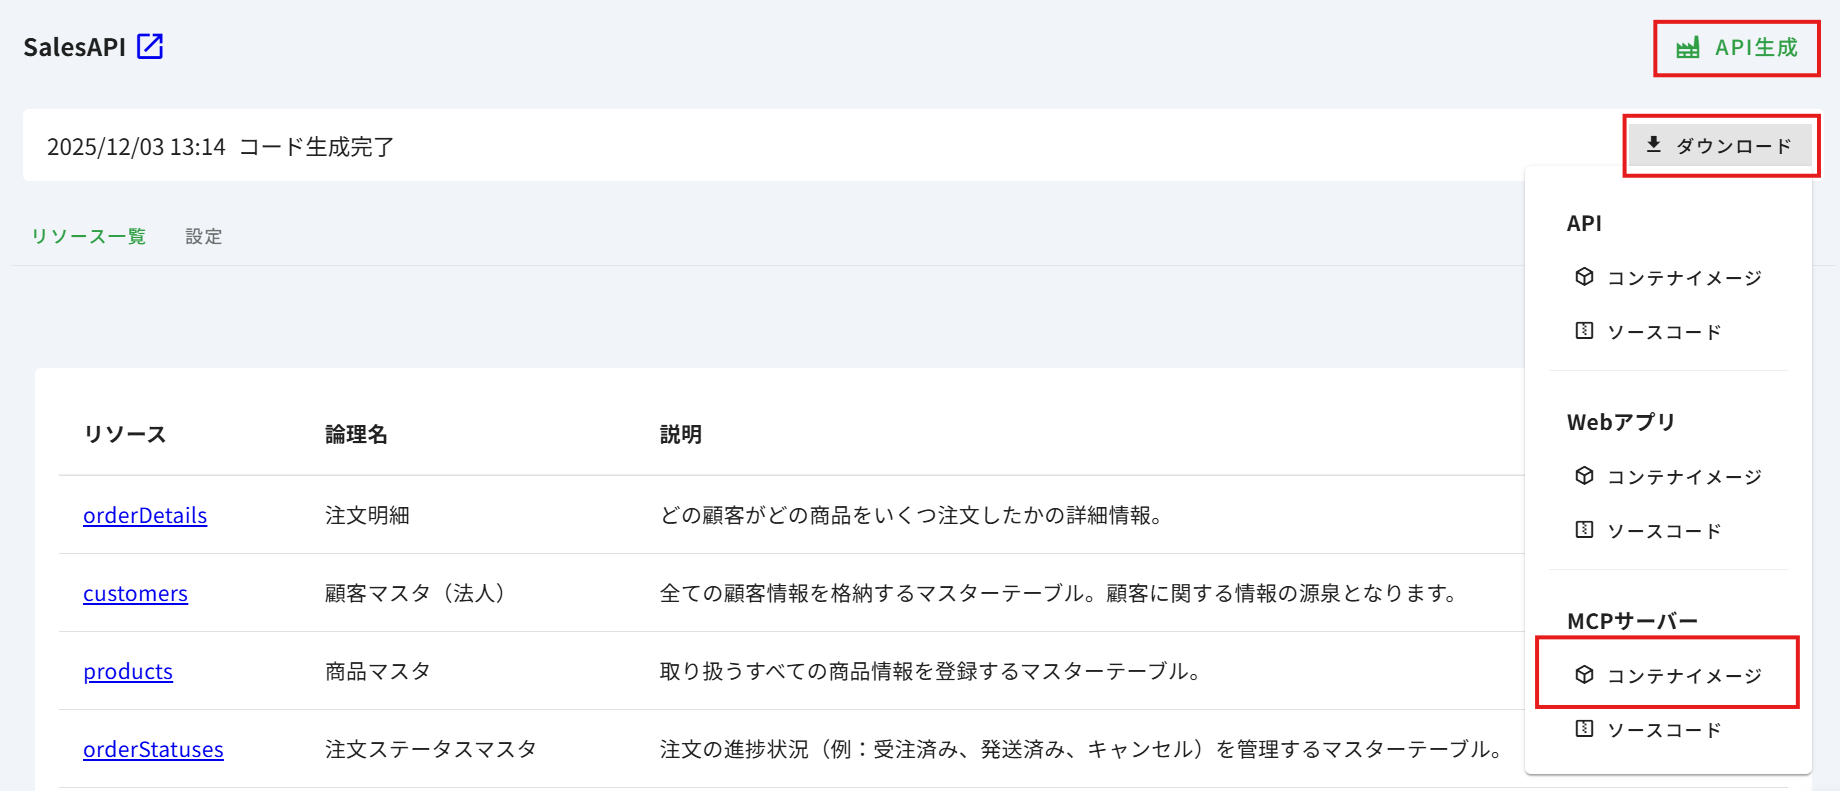The image size is (1840, 791).
Task: Click container cube icon under API section
Action: click(x=1584, y=277)
